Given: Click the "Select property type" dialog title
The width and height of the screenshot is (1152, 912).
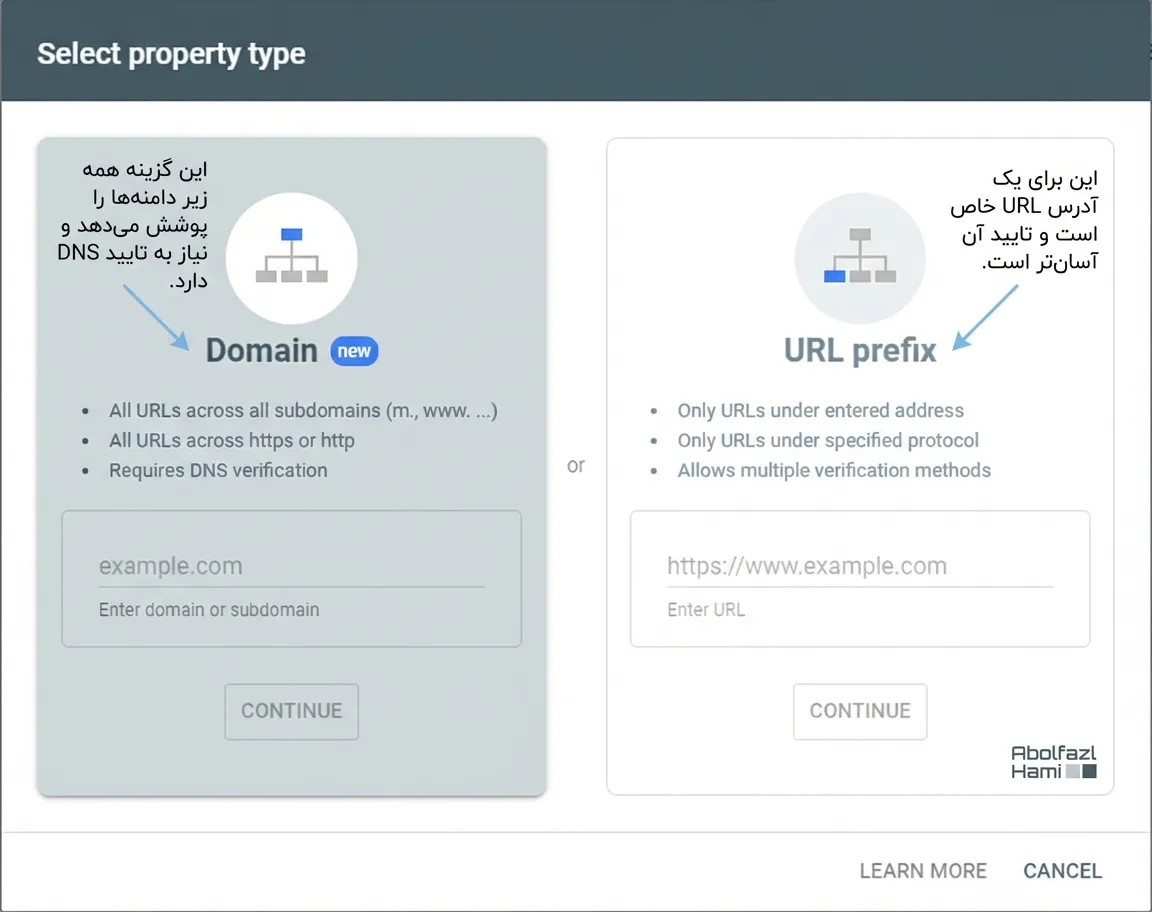Looking at the screenshot, I should click(171, 54).
